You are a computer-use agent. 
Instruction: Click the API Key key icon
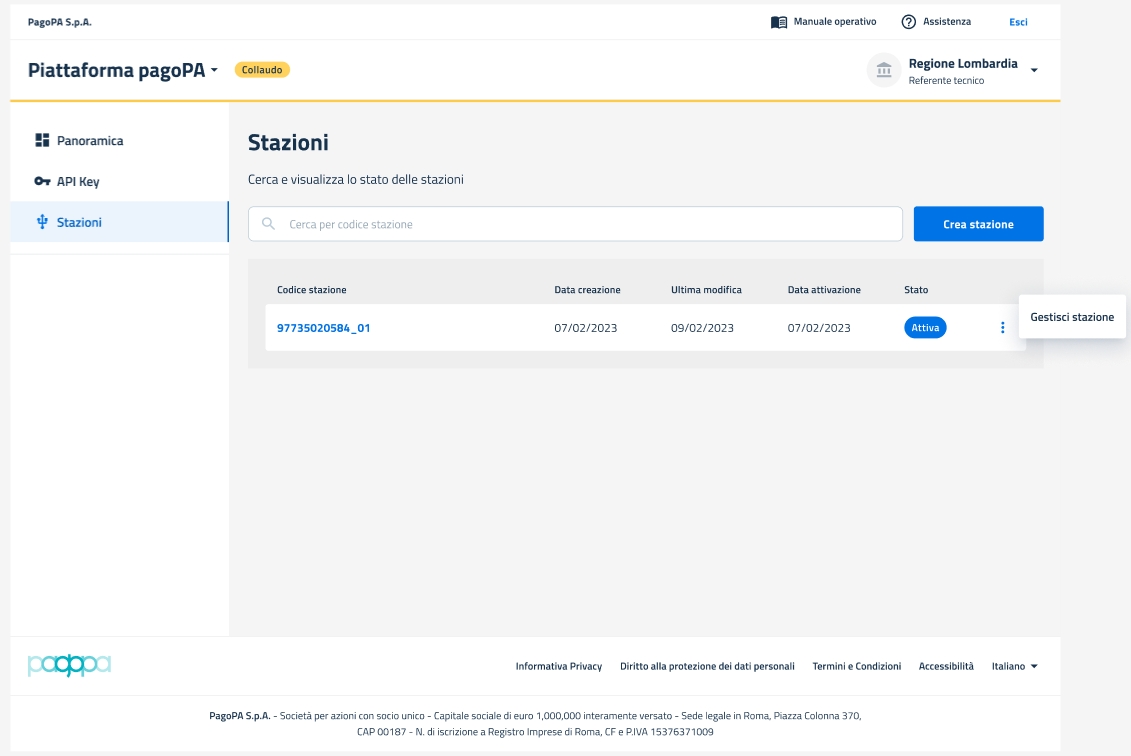(42, 182)
